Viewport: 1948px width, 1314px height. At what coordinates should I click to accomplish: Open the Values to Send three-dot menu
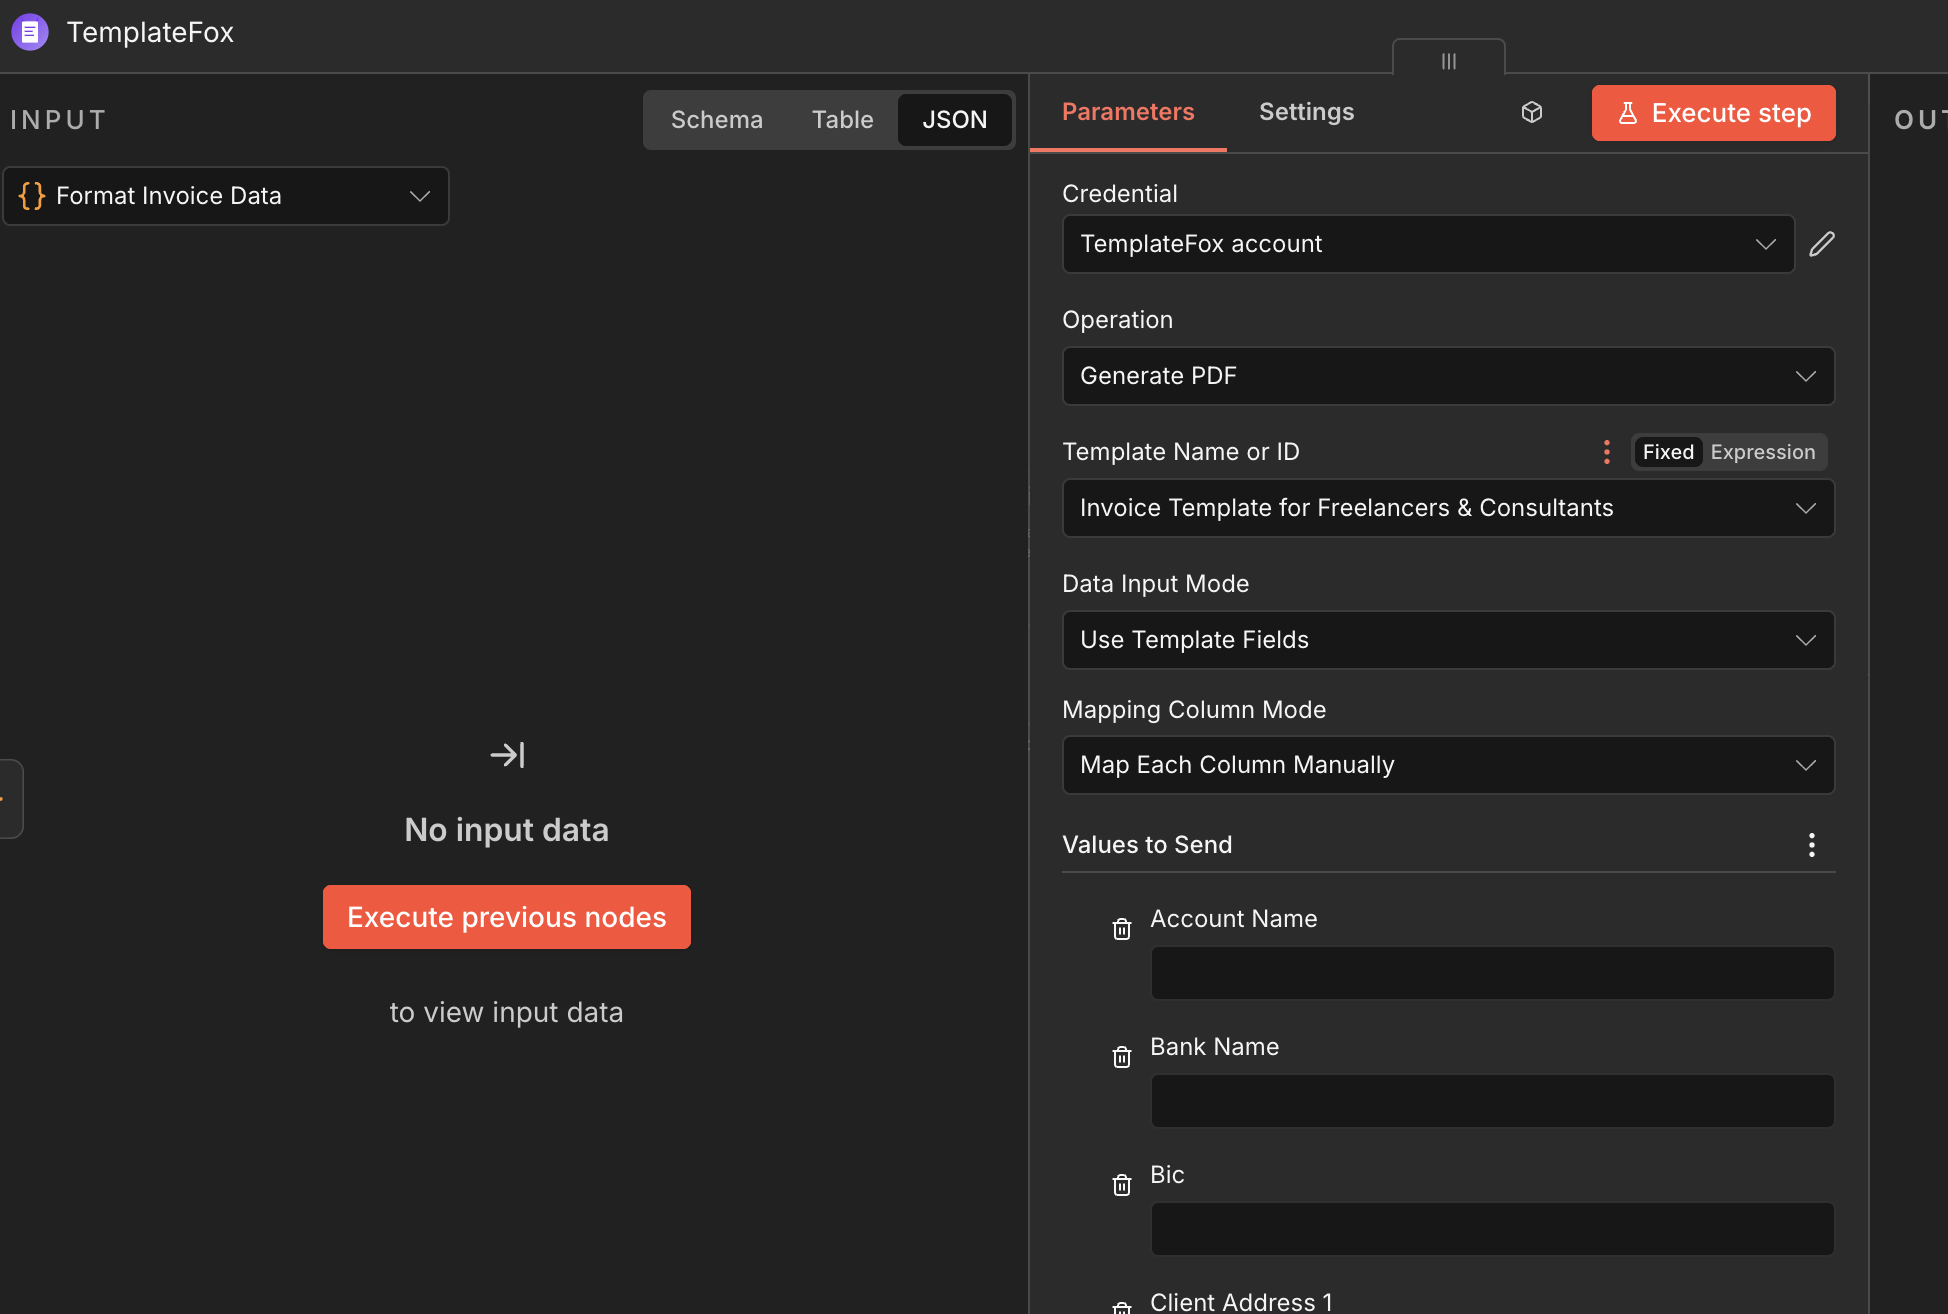[1812, 845]
